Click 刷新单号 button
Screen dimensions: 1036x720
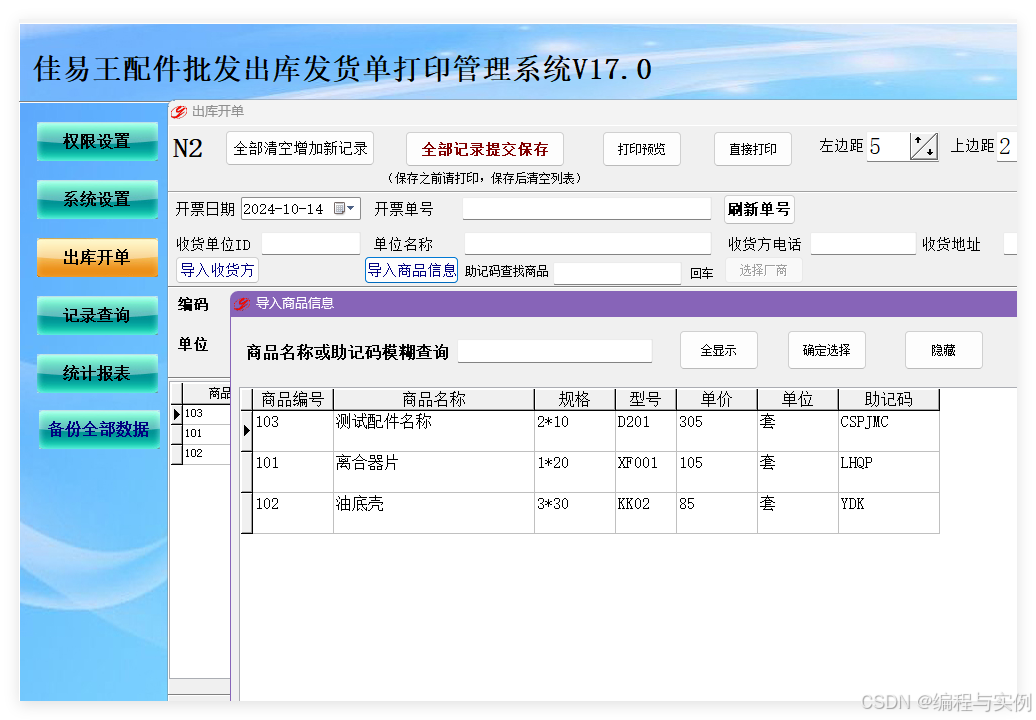click(x=759, y=209)
